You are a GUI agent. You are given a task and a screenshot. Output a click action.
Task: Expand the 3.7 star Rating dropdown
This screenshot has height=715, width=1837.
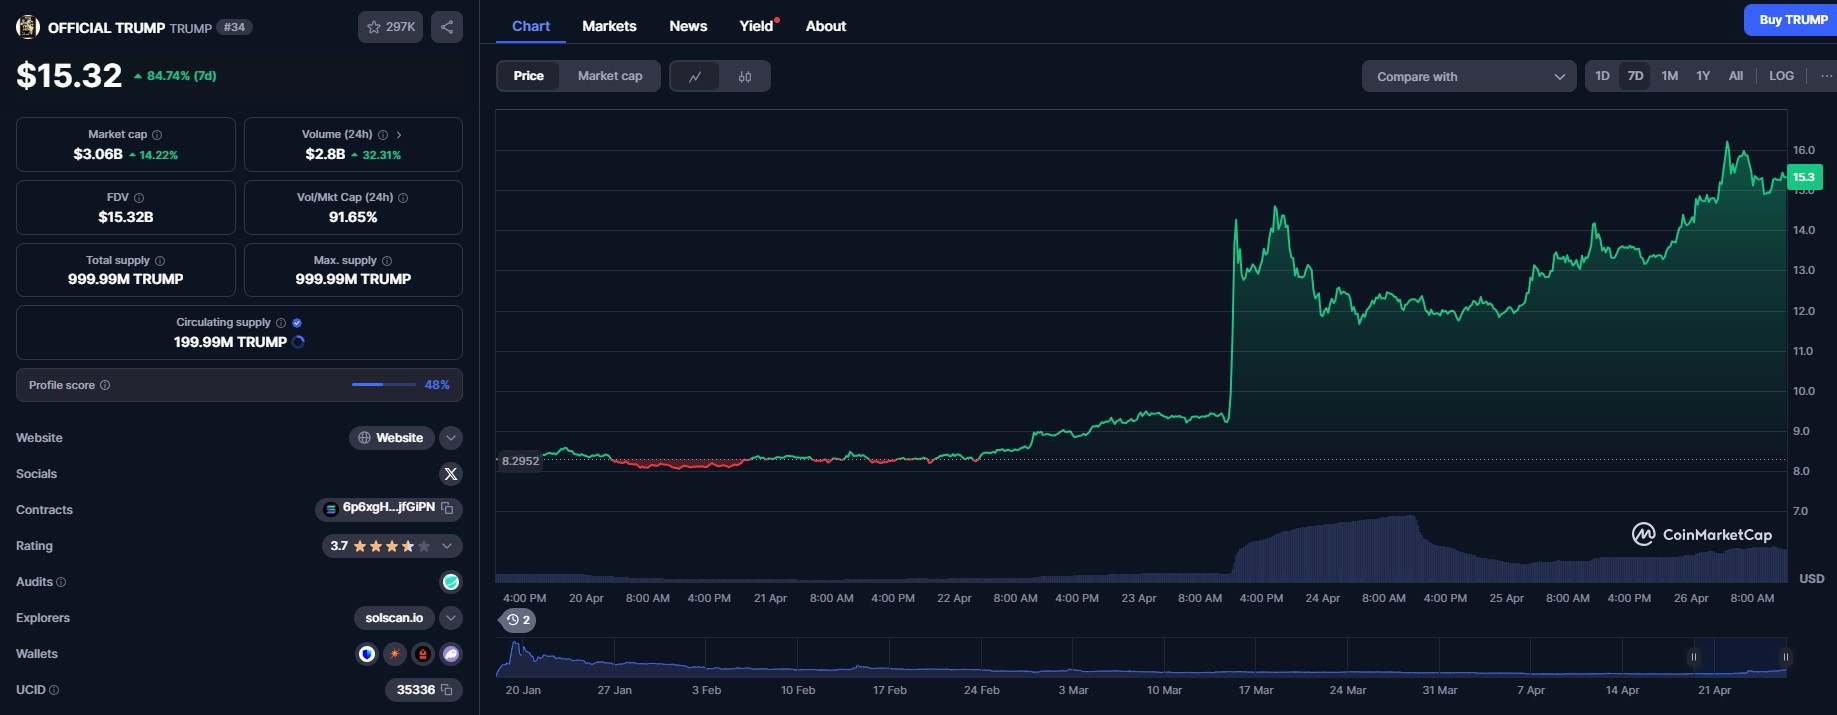coord(447,546)
